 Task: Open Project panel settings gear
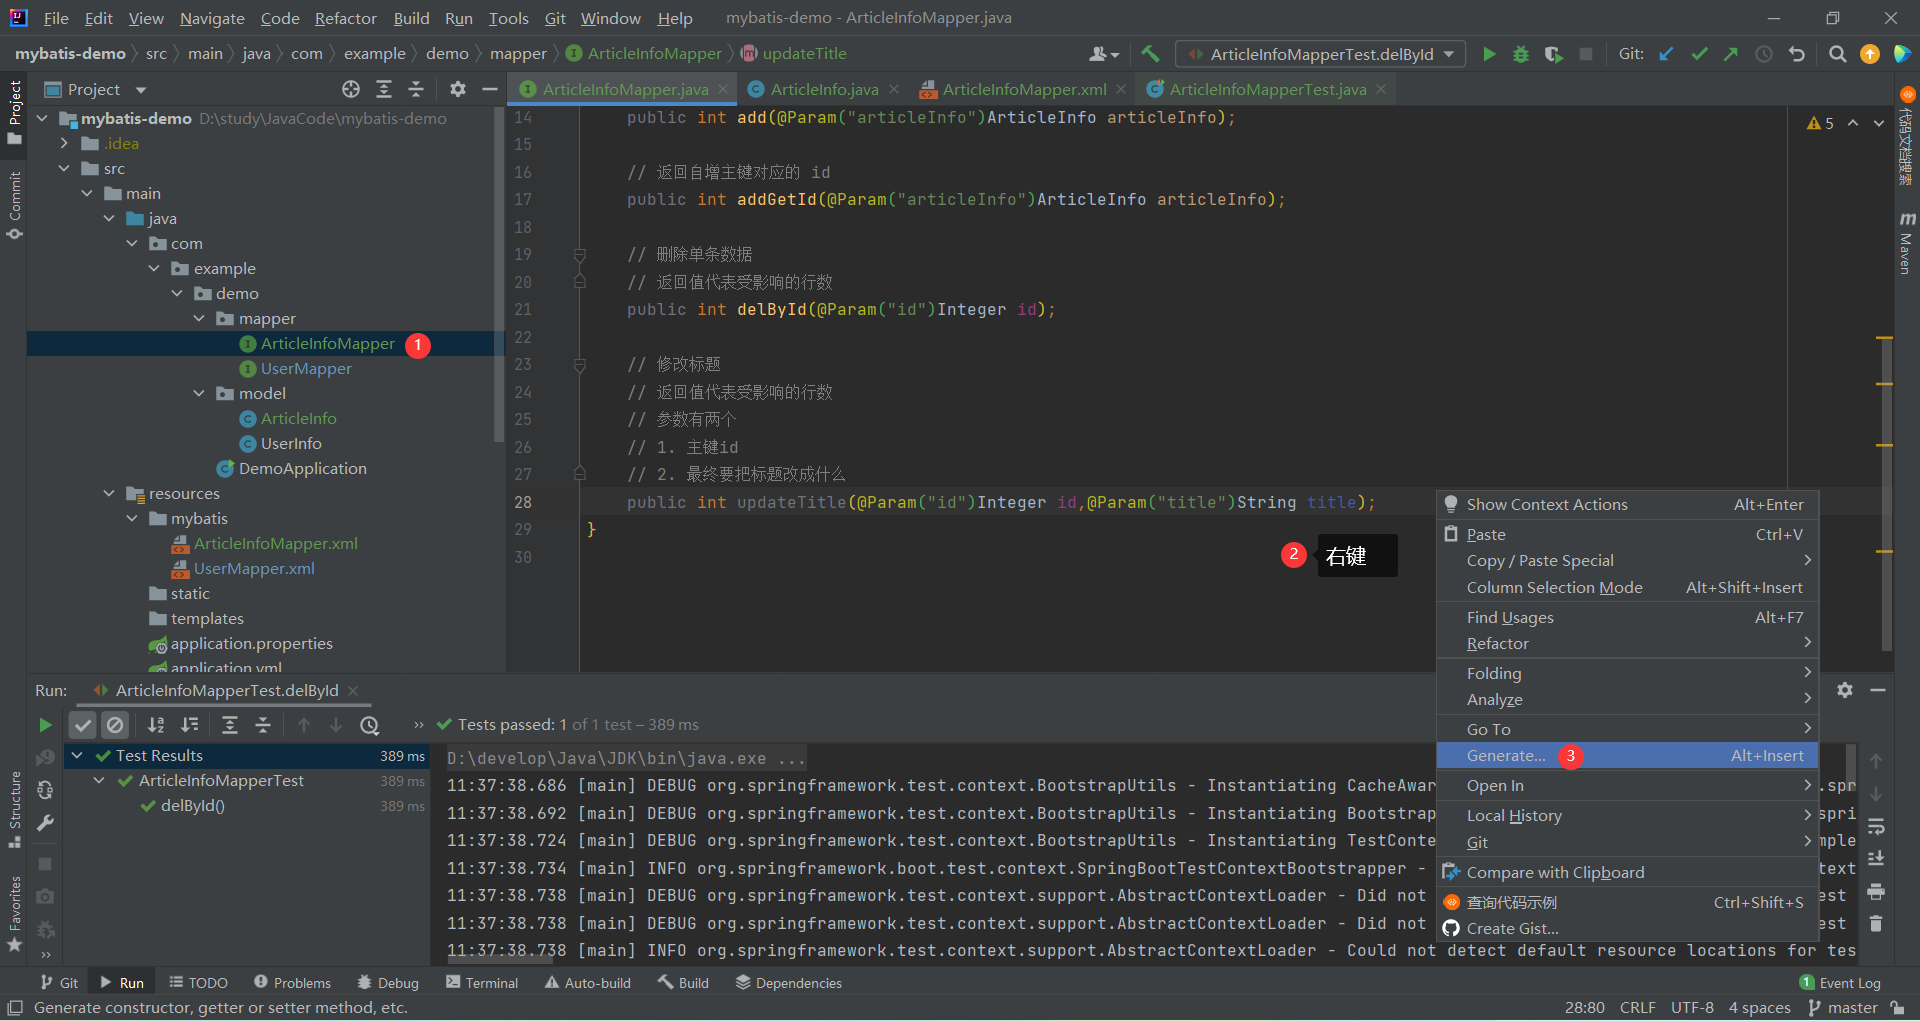click(458, 89)
